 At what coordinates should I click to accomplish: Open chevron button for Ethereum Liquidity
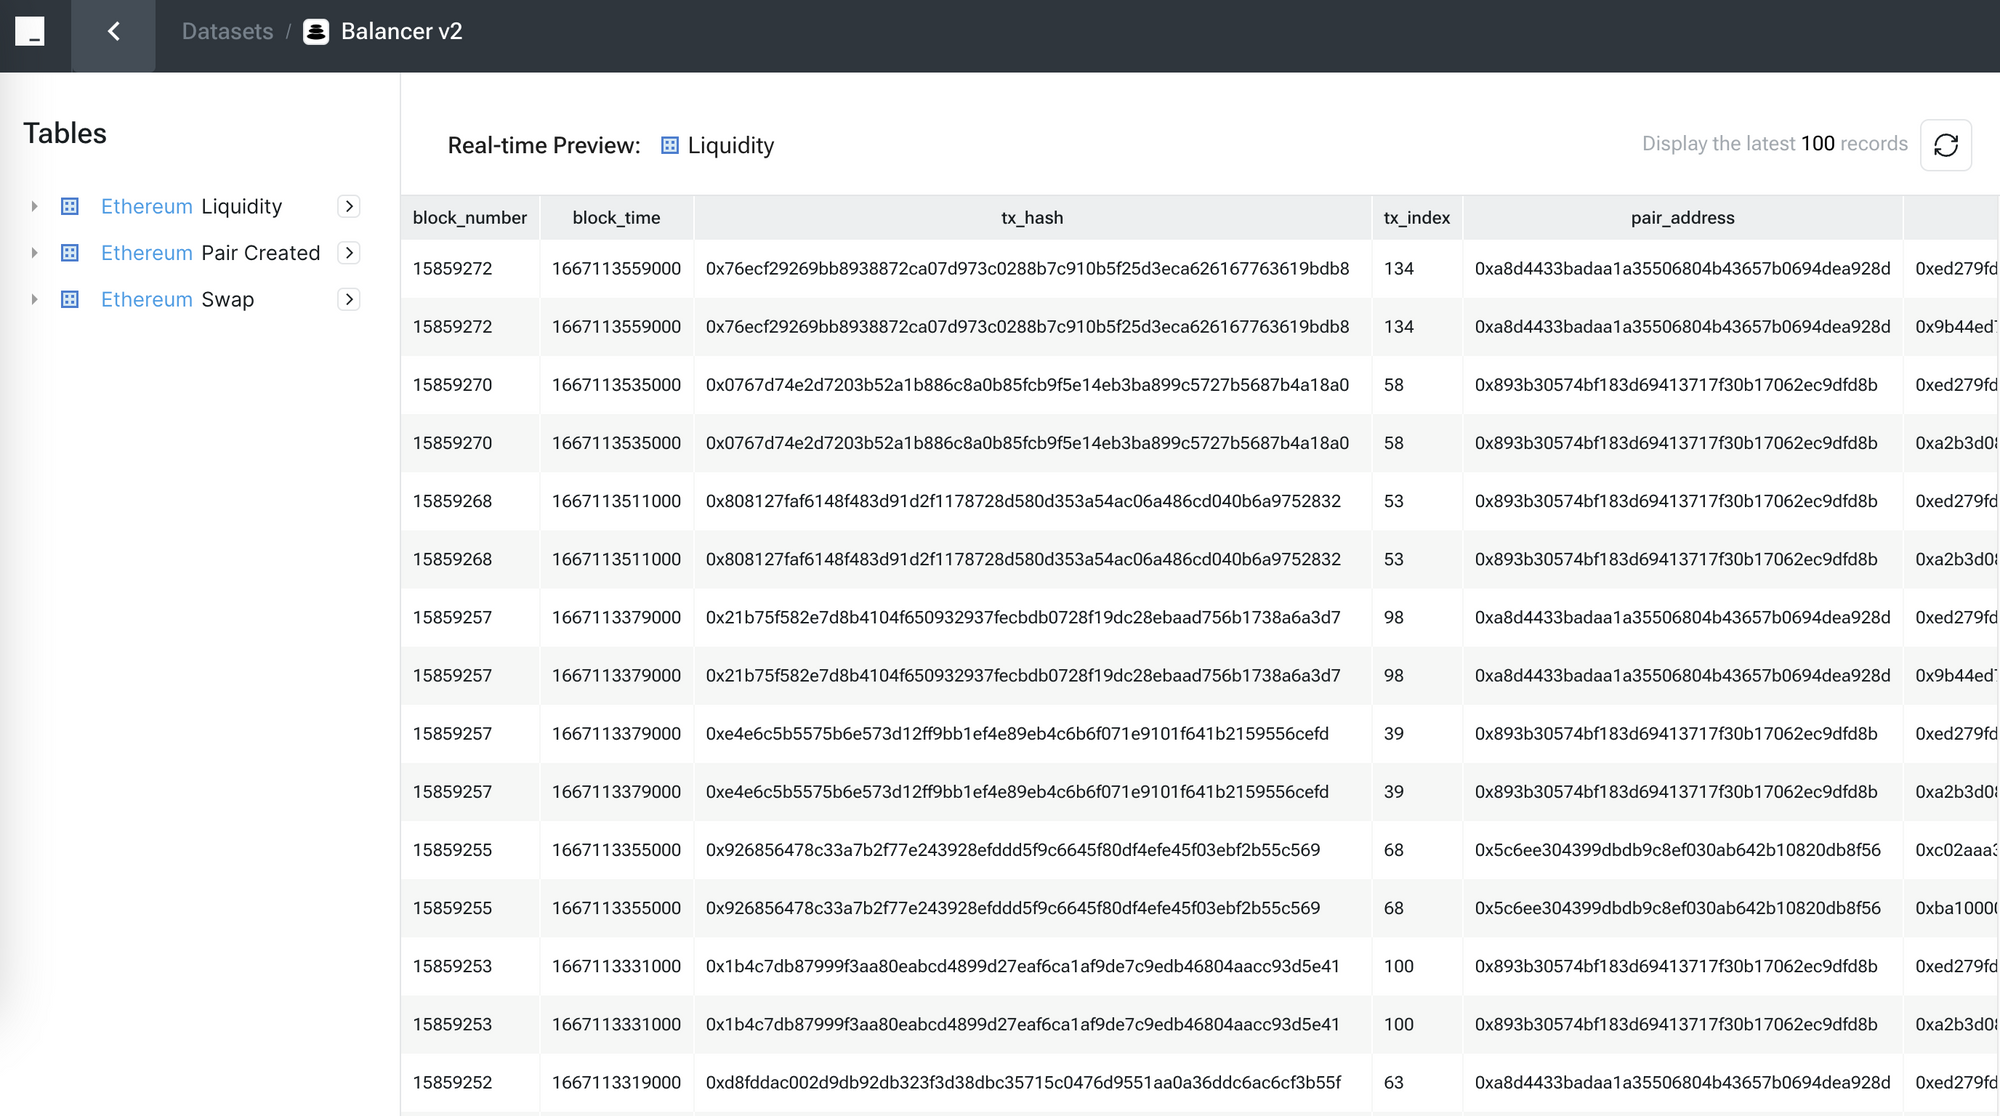point(349,206)
